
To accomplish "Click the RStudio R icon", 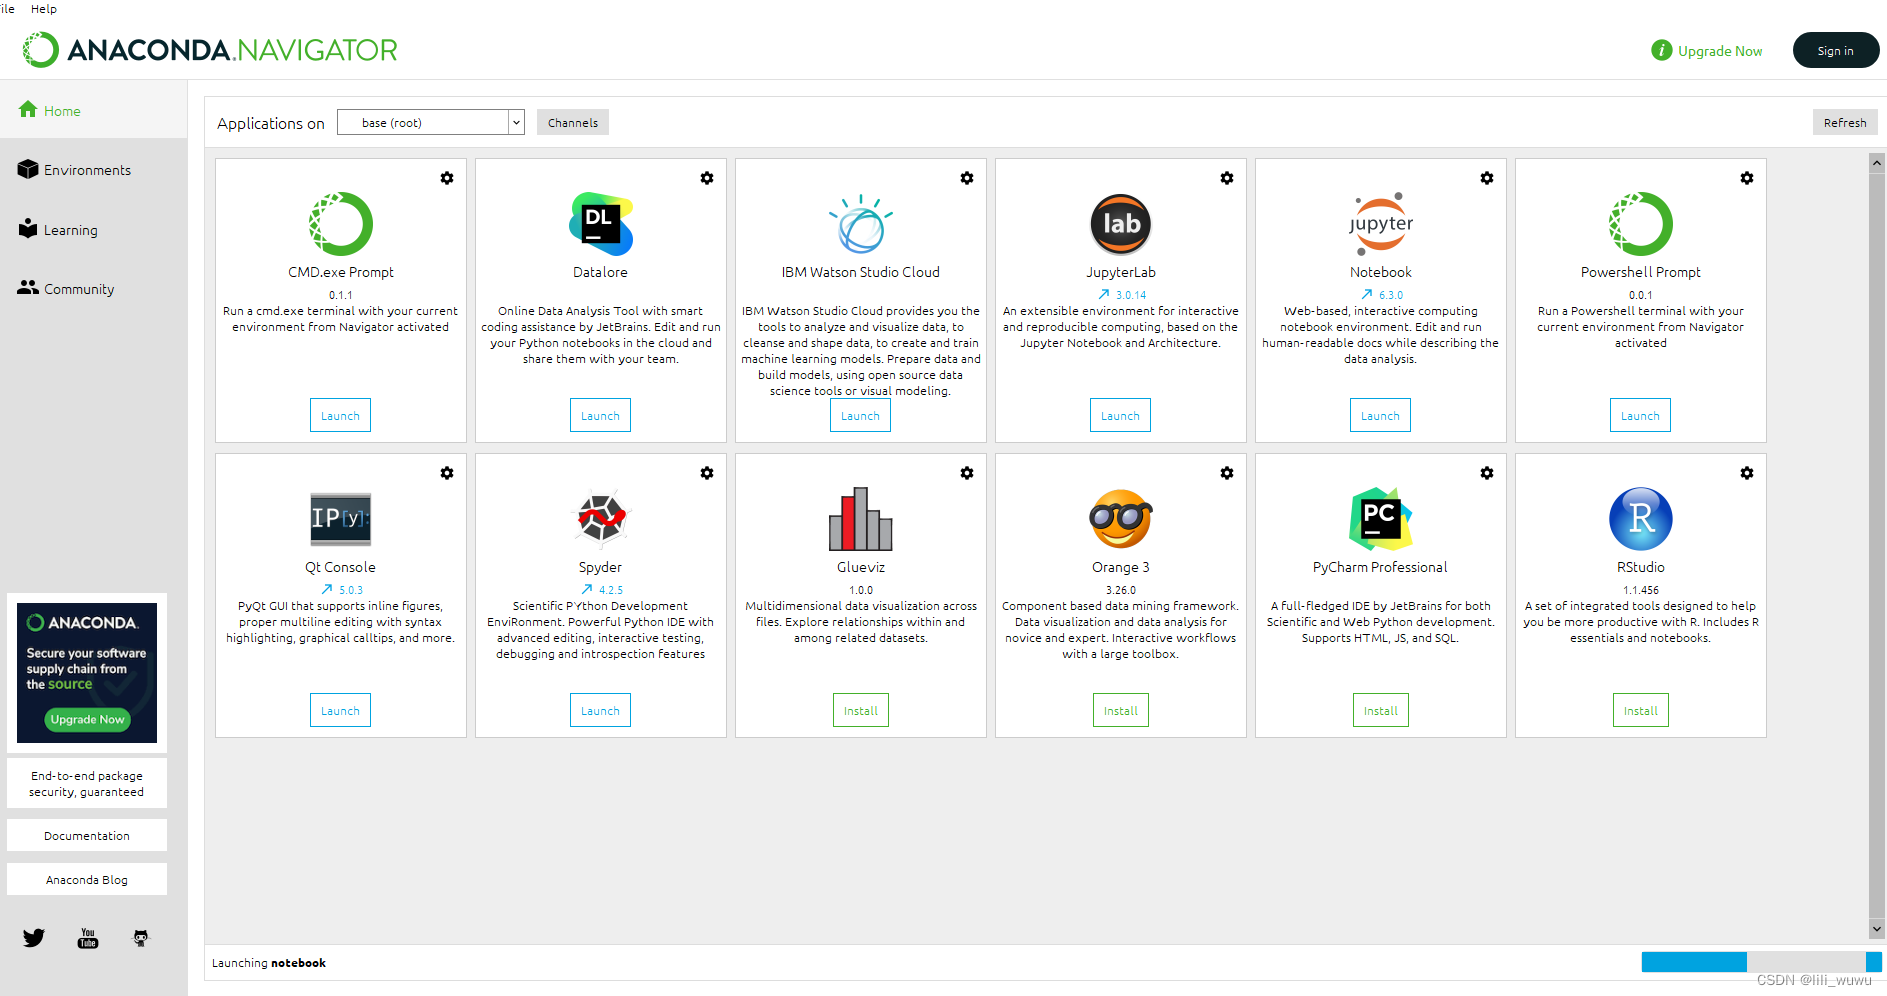I will pyautogui.click(x=1641, y=519).
